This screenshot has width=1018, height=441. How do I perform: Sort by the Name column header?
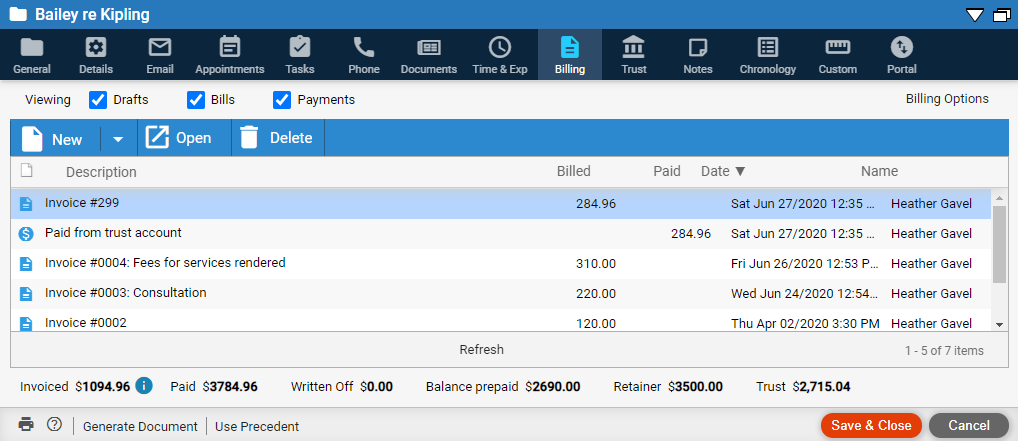pyautogui.click(x=880, y=171)
